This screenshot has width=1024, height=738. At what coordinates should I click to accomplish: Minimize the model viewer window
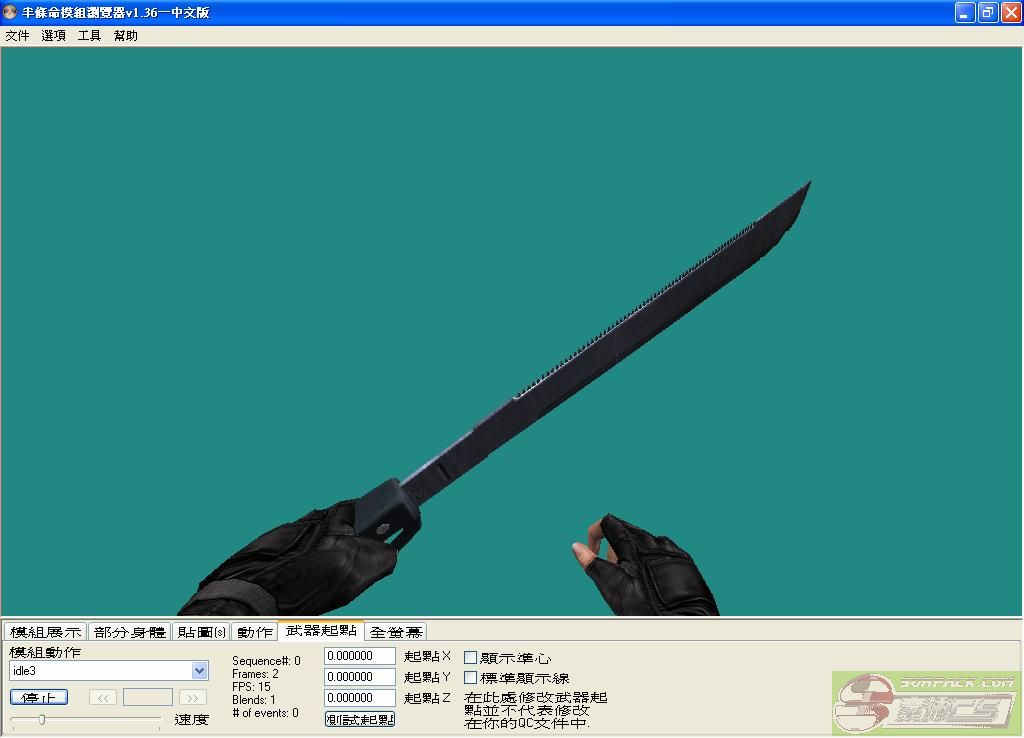[965, 12]
